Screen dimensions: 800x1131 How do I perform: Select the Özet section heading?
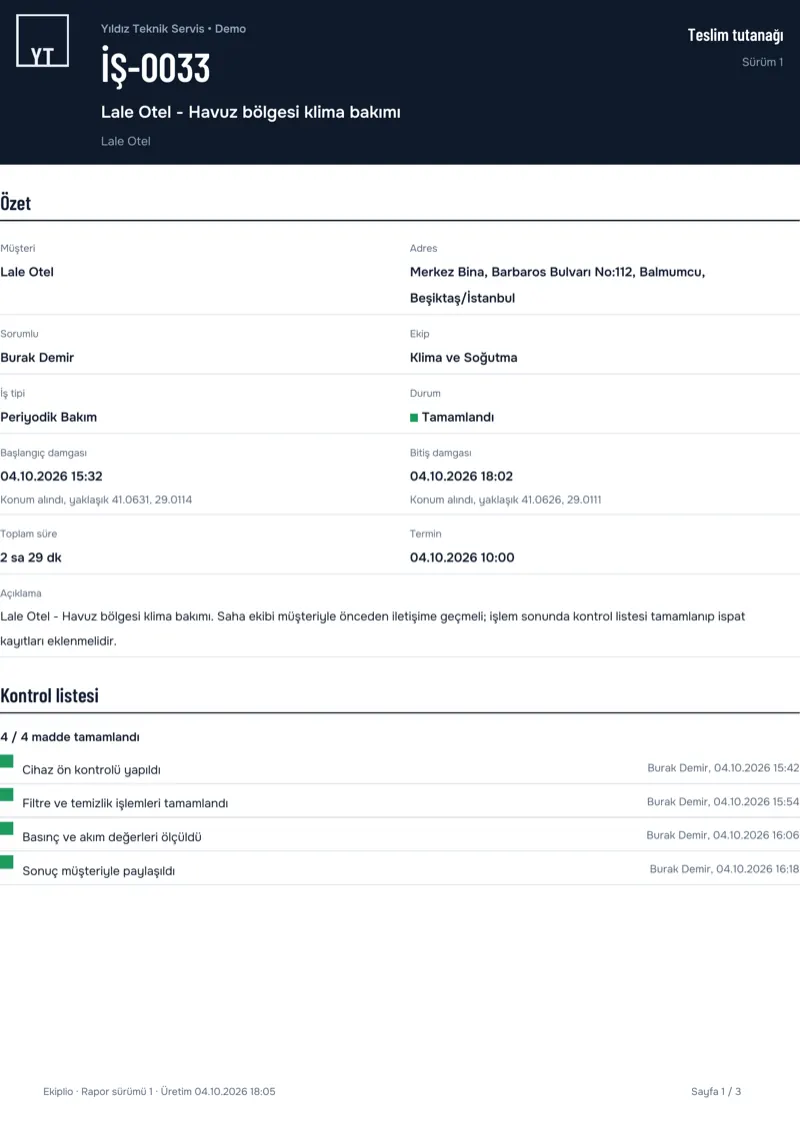(x=15, y=203)
